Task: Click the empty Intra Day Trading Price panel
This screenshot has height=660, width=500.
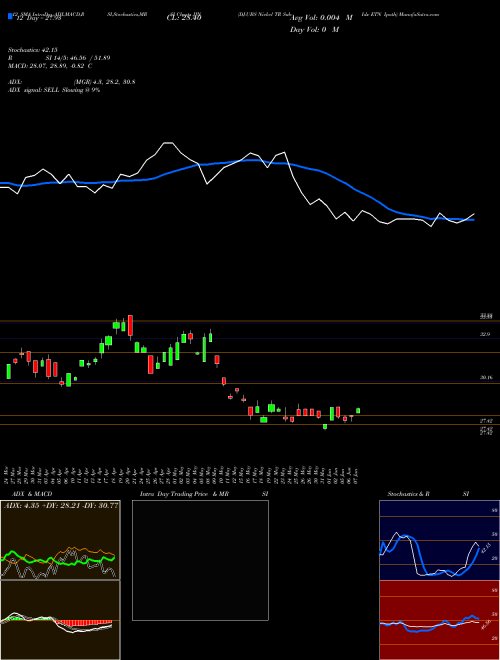Action: click(x=200, y=560)
